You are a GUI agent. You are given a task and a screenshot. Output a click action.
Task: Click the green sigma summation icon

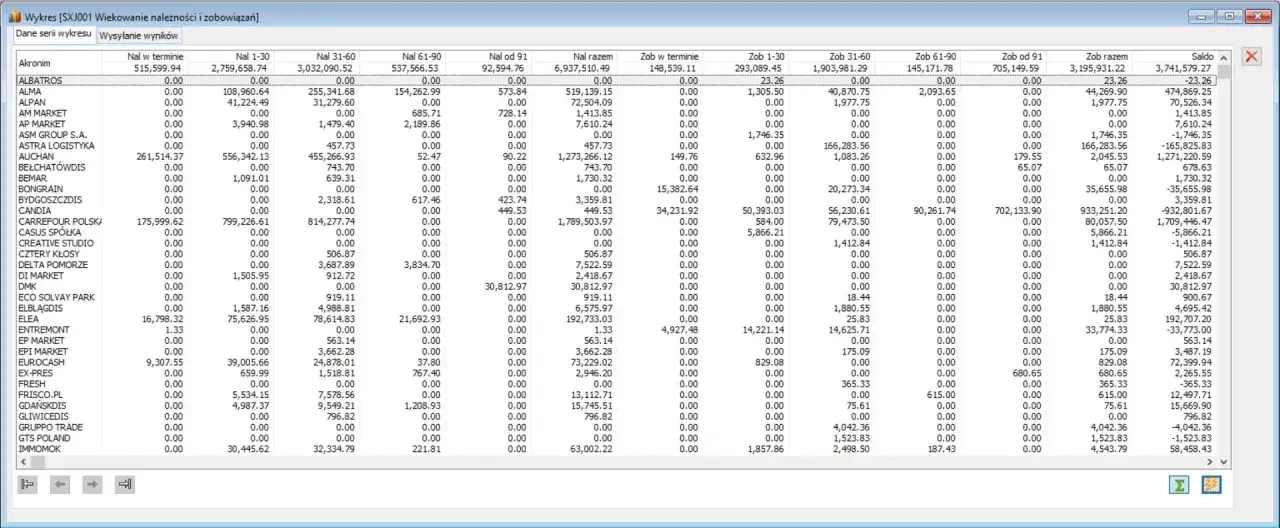pos(1182,485)
